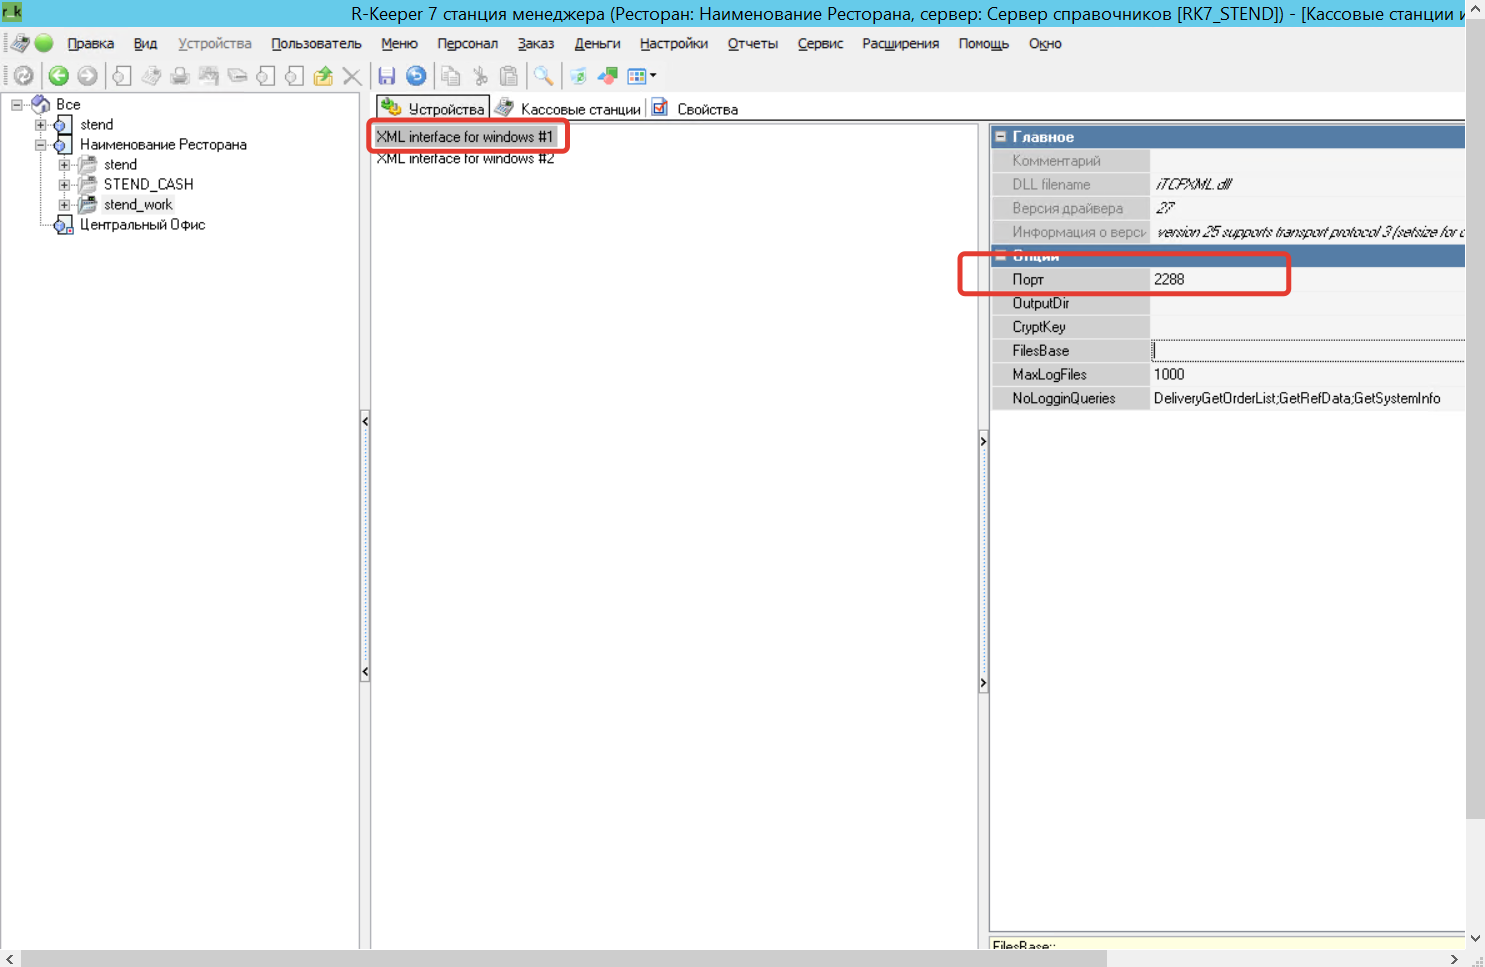The height and width of the screenshot is (967, 1485).
Task: Expand the stend_work tree node
Action: point(64,205)
